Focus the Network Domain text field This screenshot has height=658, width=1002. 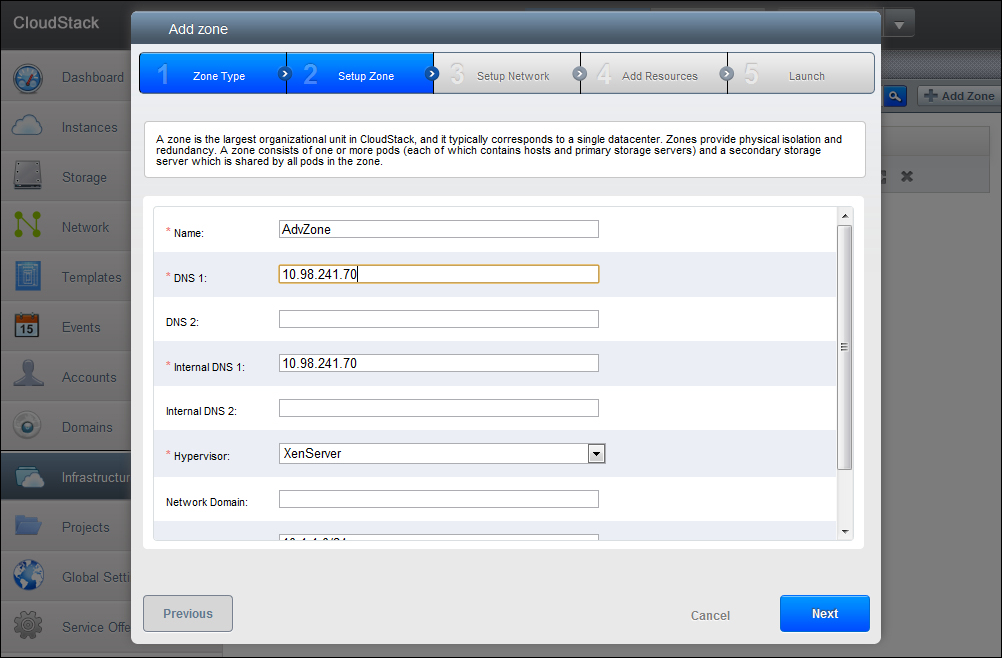coord(438,499)
